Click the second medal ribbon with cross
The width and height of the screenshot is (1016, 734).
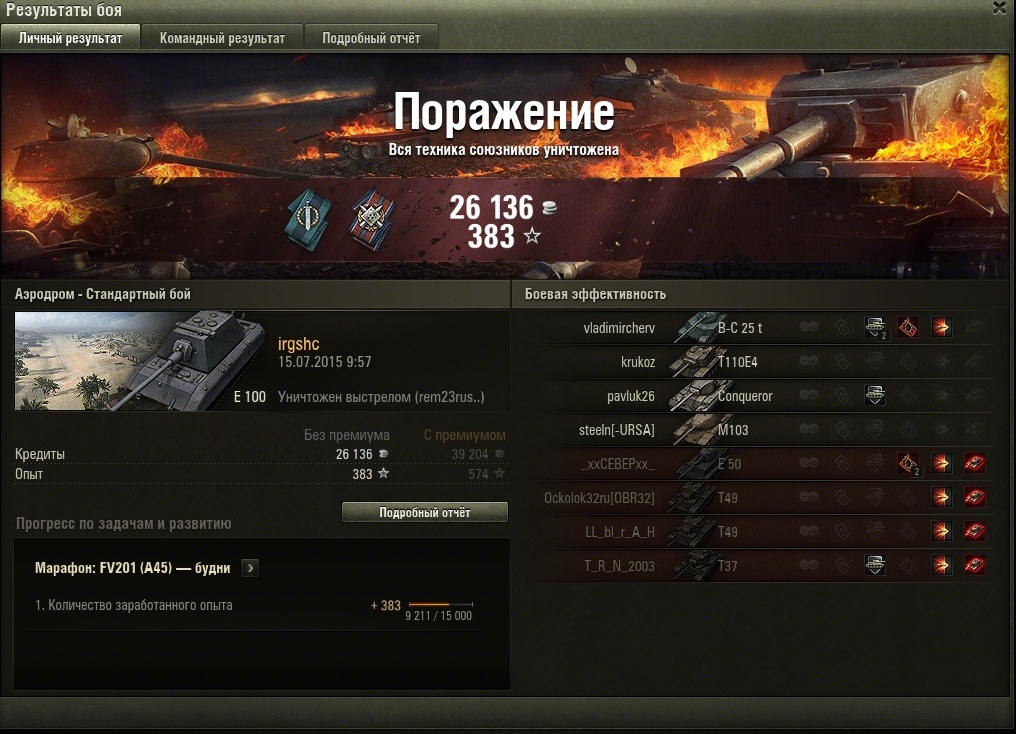coord(372,219)
